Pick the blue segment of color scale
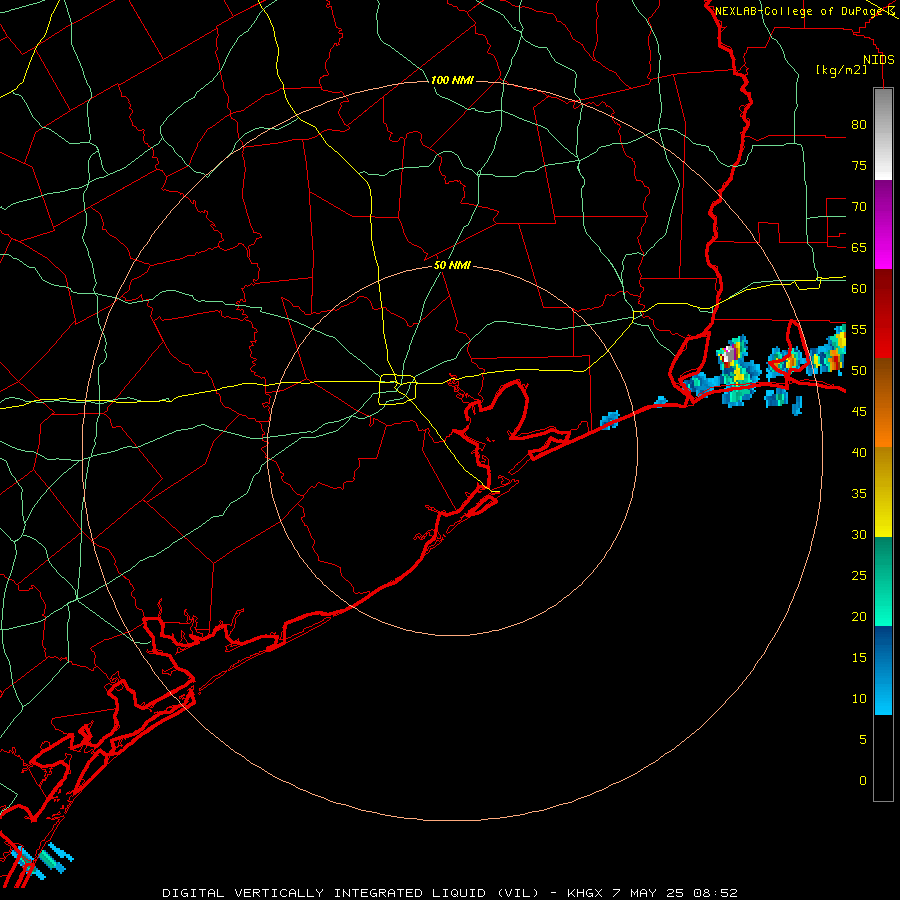Image resolution: width=900 pixels, height=900 pixels. (x=883, y=670)
